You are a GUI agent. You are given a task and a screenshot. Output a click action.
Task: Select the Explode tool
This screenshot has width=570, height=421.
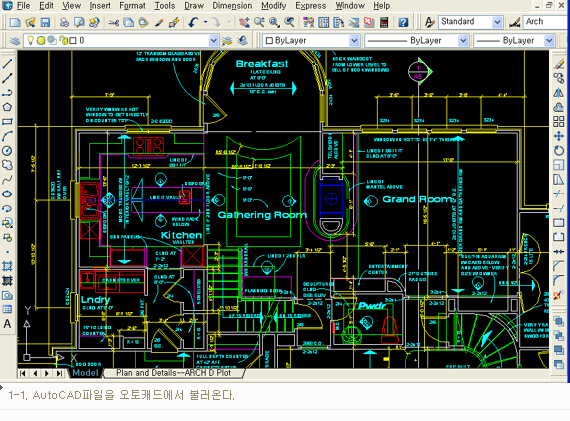pyautogui.click(x=559, y=295)
